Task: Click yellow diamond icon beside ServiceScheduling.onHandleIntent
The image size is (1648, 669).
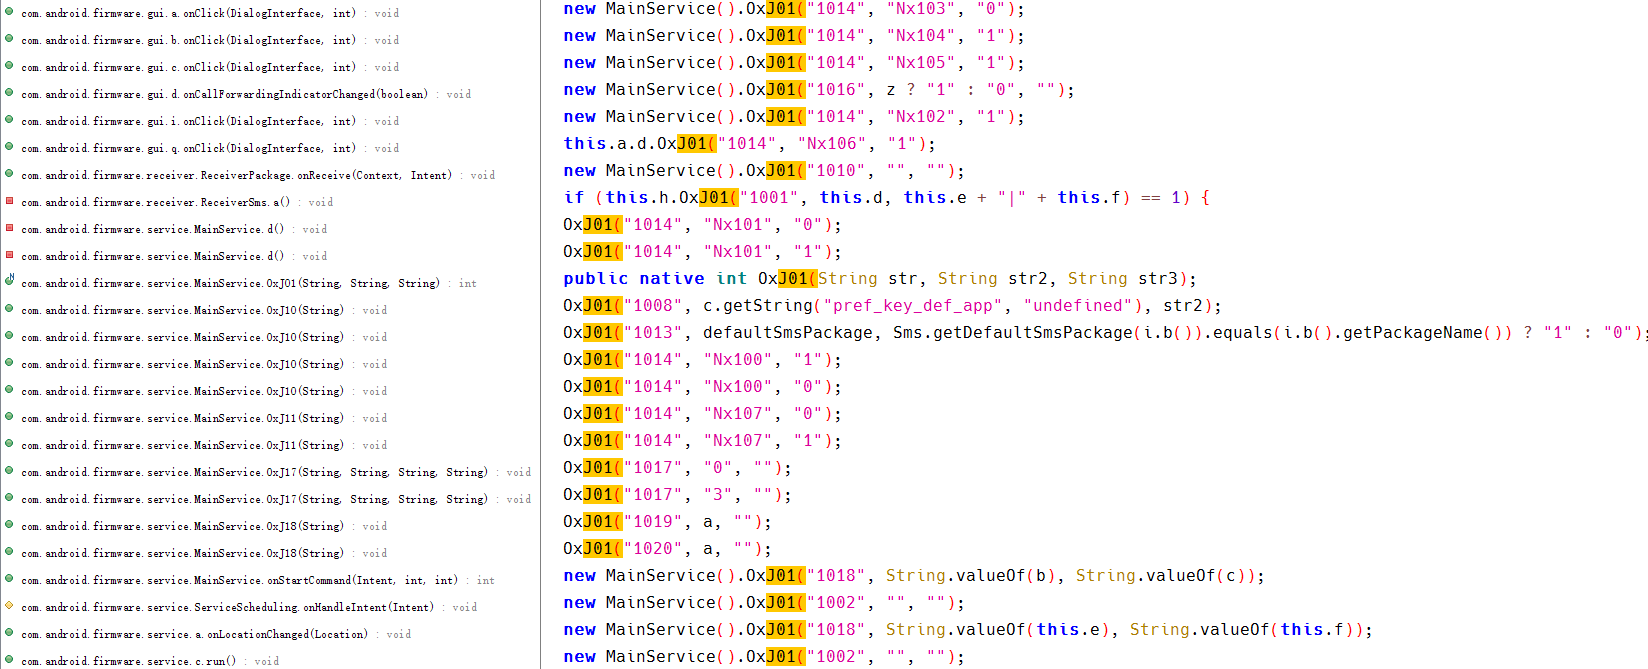Action: pos(9,606)
